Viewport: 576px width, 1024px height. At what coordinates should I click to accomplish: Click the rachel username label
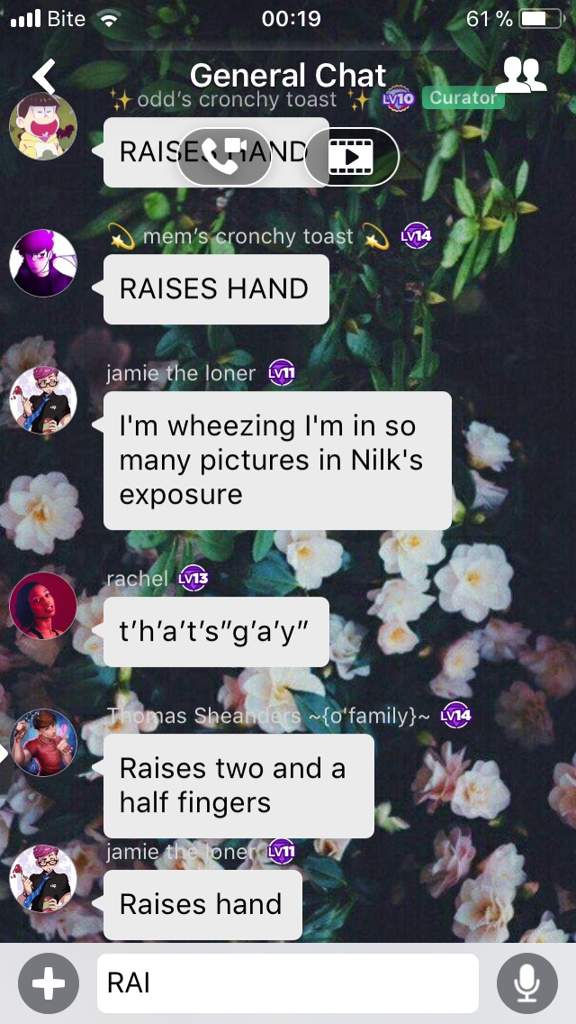pyautogui.click(x=138, y=578)
